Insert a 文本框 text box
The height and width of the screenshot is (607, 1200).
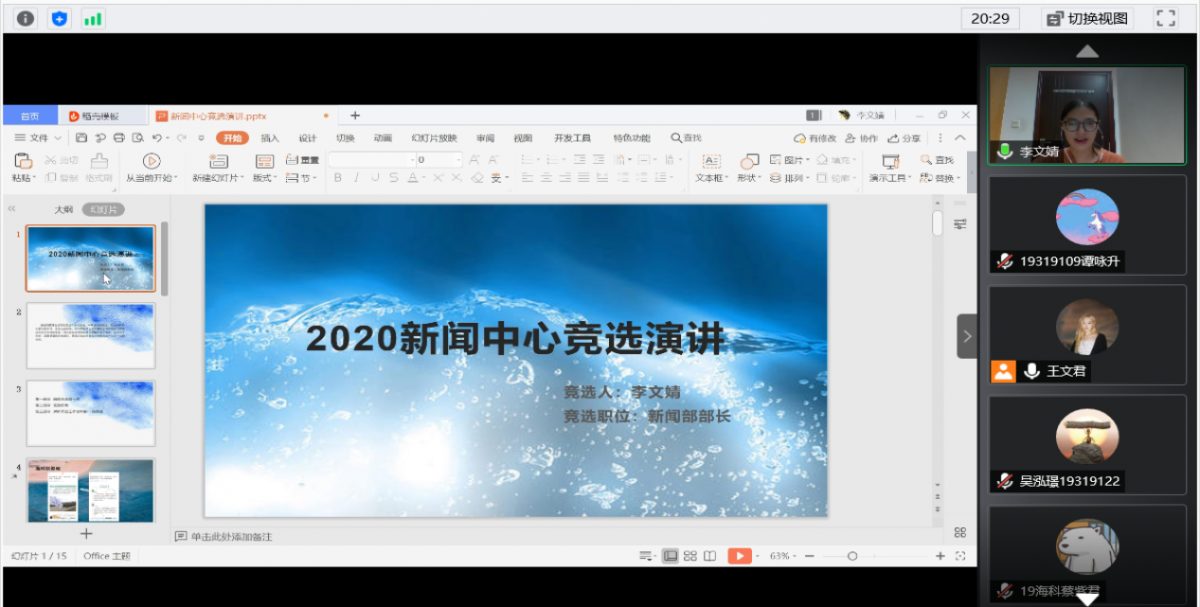(x=711, y=162)
